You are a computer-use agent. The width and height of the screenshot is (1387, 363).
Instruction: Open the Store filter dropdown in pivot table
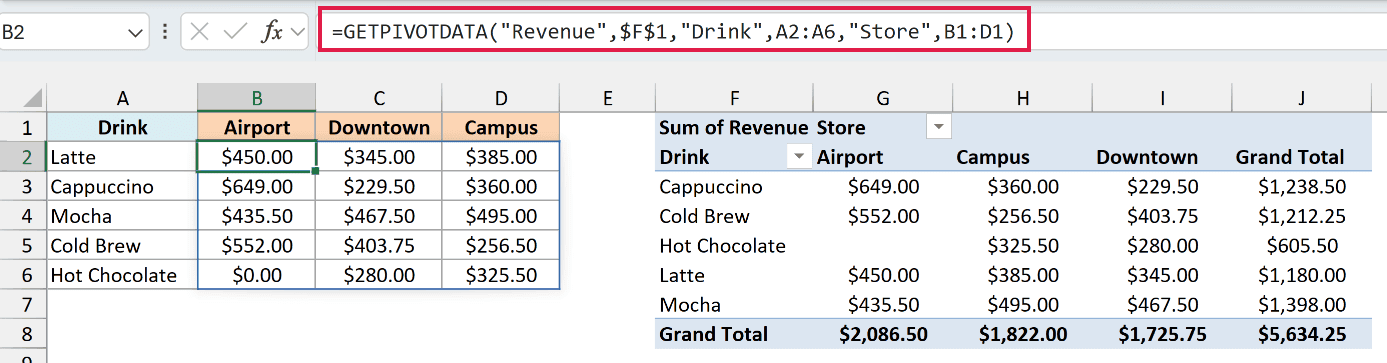point(939,127)
